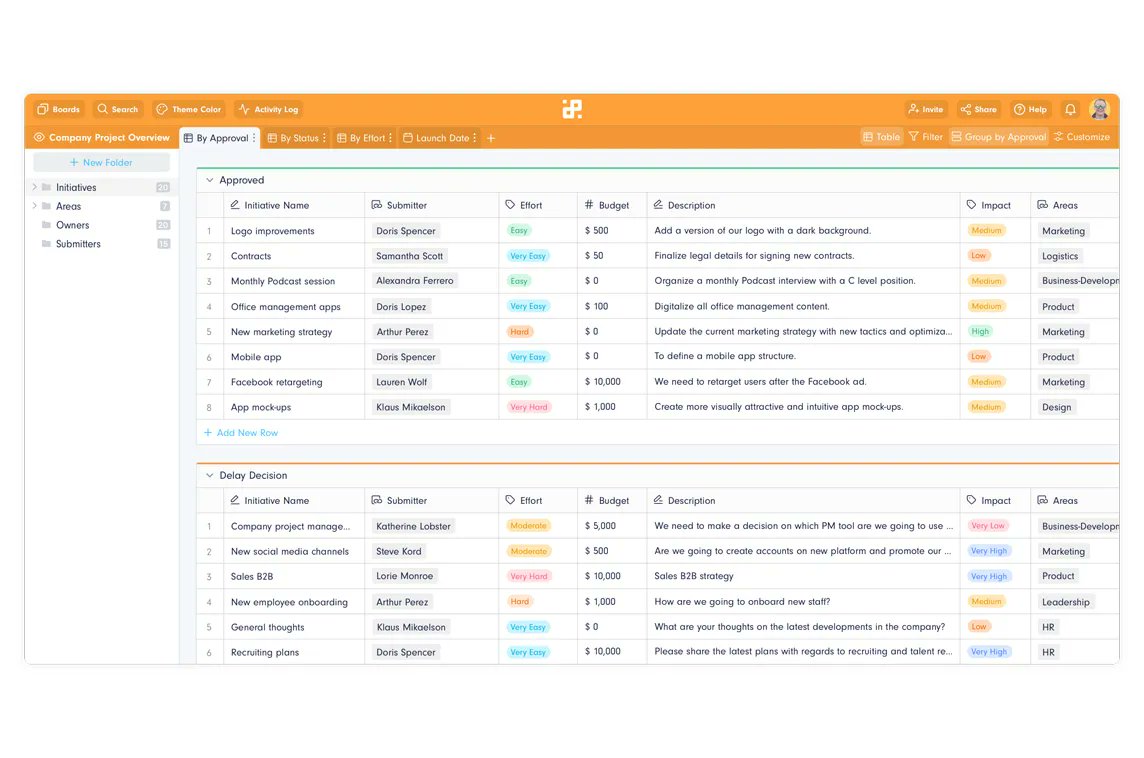Select Easy effort tag for Logo improvements
The height and width of the screenshot is (758, 1144).
[x=519, y=231]
